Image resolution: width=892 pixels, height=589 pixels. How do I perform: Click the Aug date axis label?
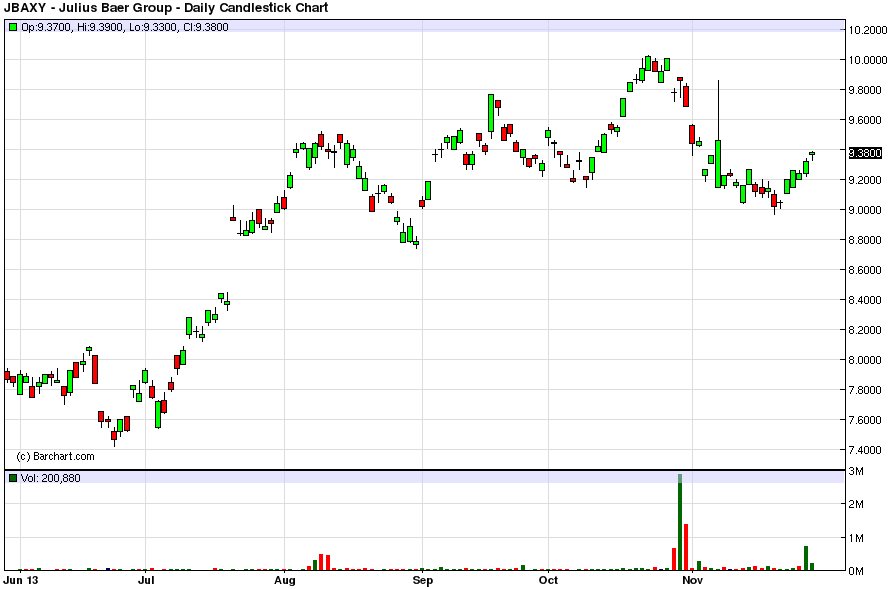[x=284, y=580]
